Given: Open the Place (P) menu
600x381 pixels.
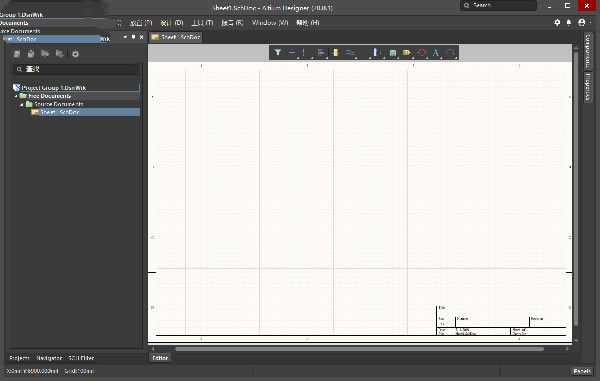Looking at the screenshot, I should pos(141,23).
